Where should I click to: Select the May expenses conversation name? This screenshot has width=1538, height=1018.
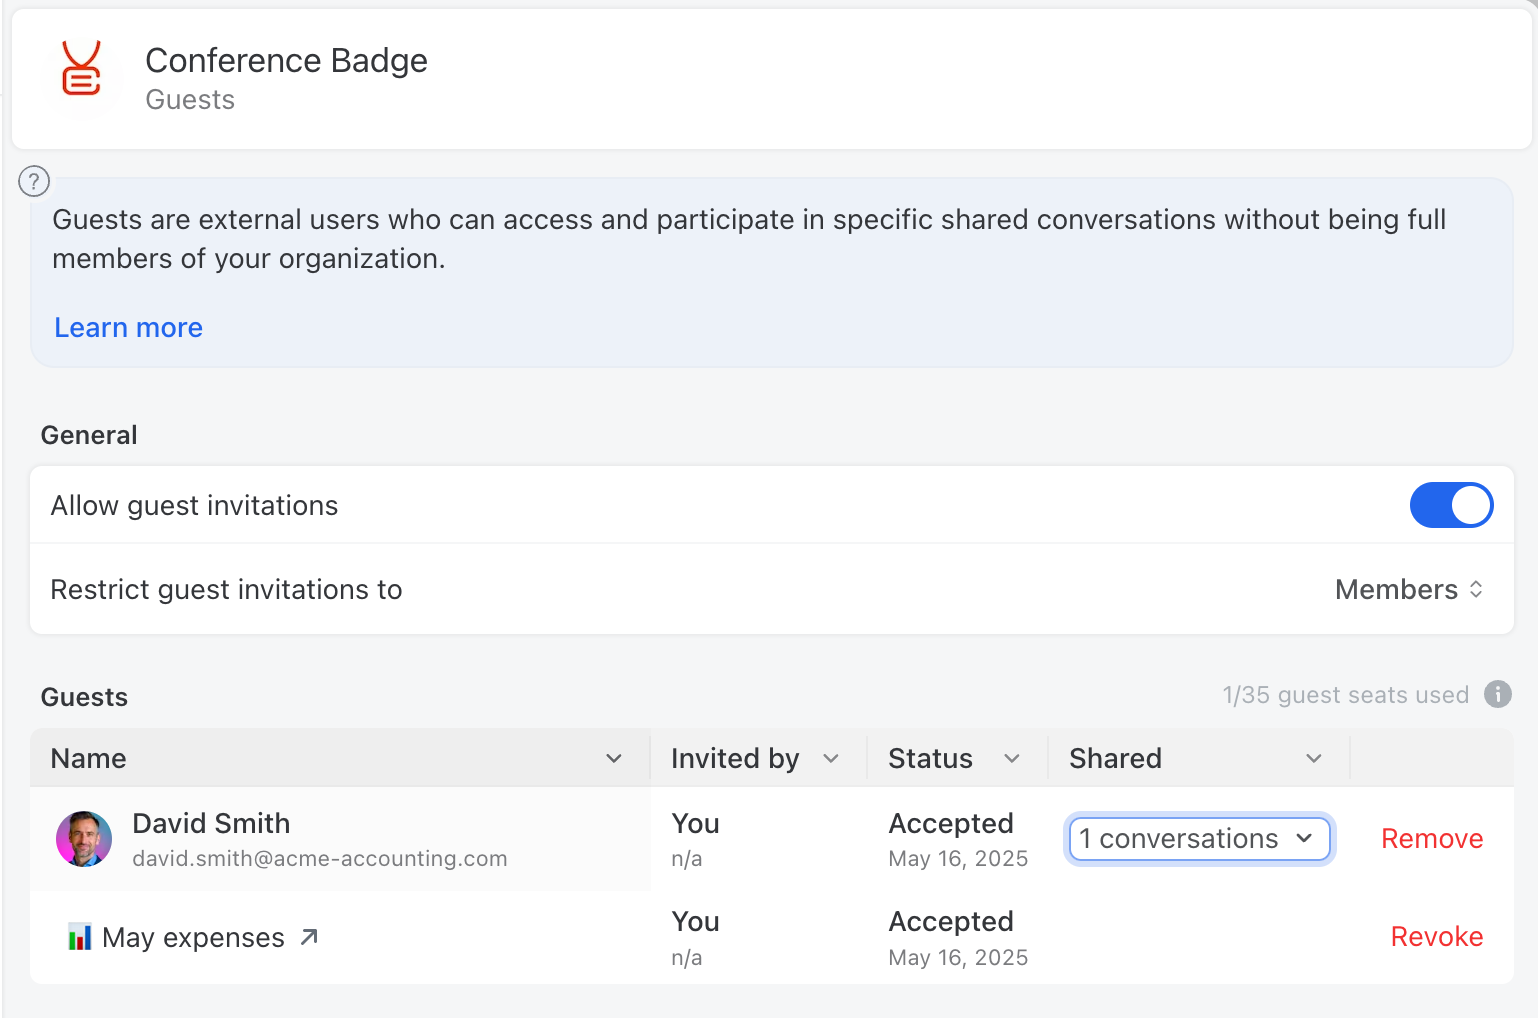[x=193, y=938]
